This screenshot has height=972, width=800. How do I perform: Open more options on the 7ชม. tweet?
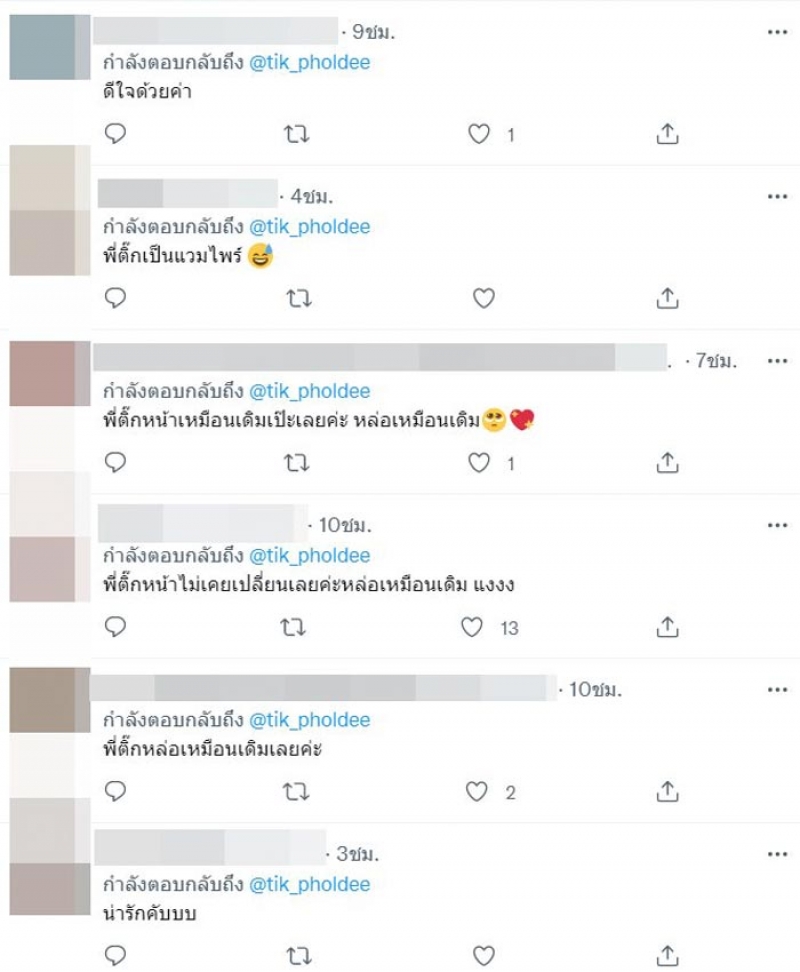coord(777,361)
